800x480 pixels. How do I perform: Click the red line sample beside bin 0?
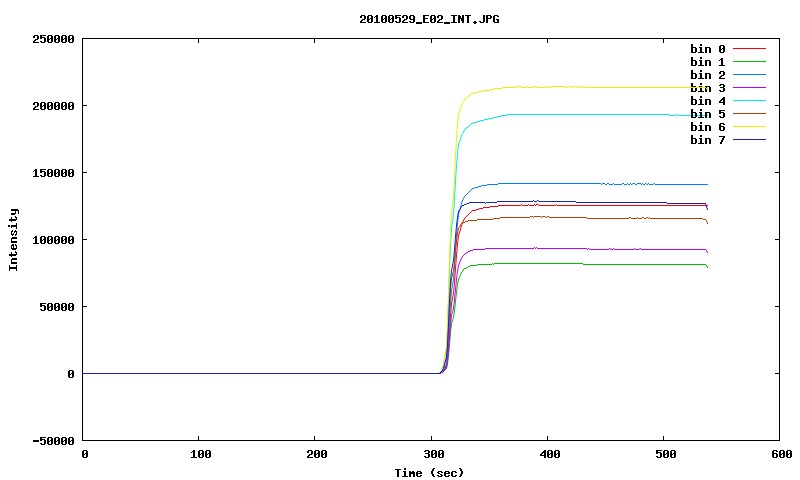pyautogui.click(x=749, y=49)
